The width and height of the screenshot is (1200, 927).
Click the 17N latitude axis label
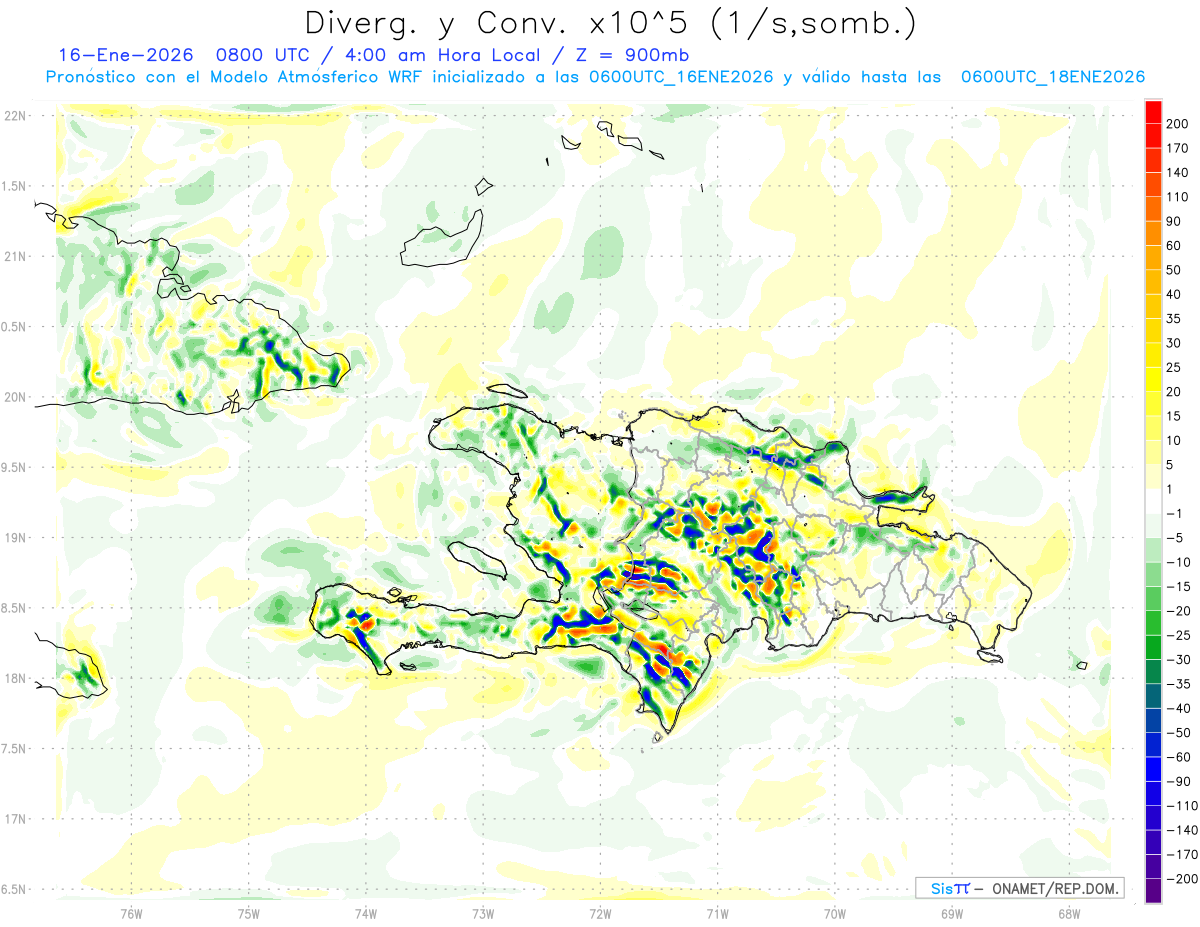coord(14,819)
